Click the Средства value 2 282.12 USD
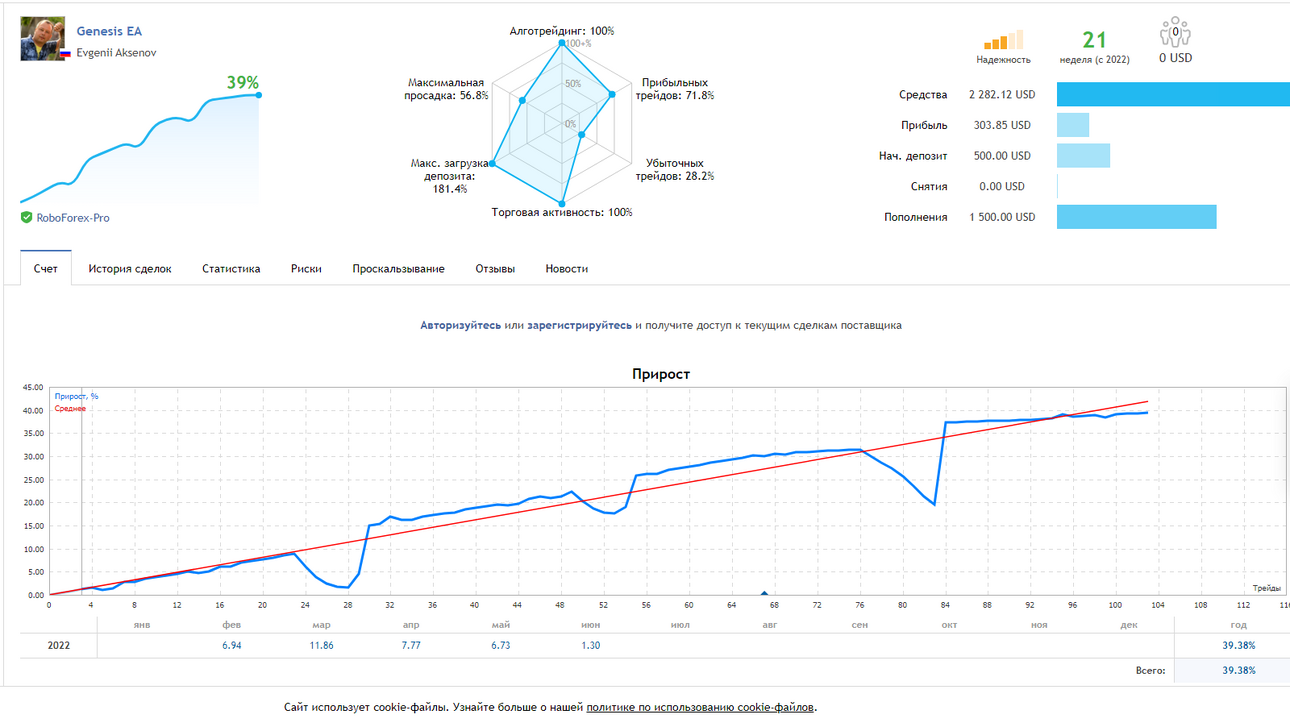 [x=1001, y=95]
